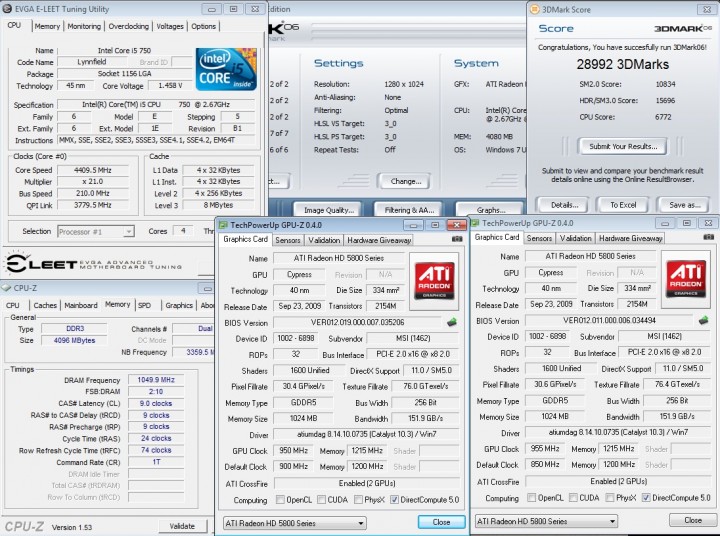Click the CPU-Z window title icon
The height and width of the screenshot is (536, 720).
click(x=6, y=288)
